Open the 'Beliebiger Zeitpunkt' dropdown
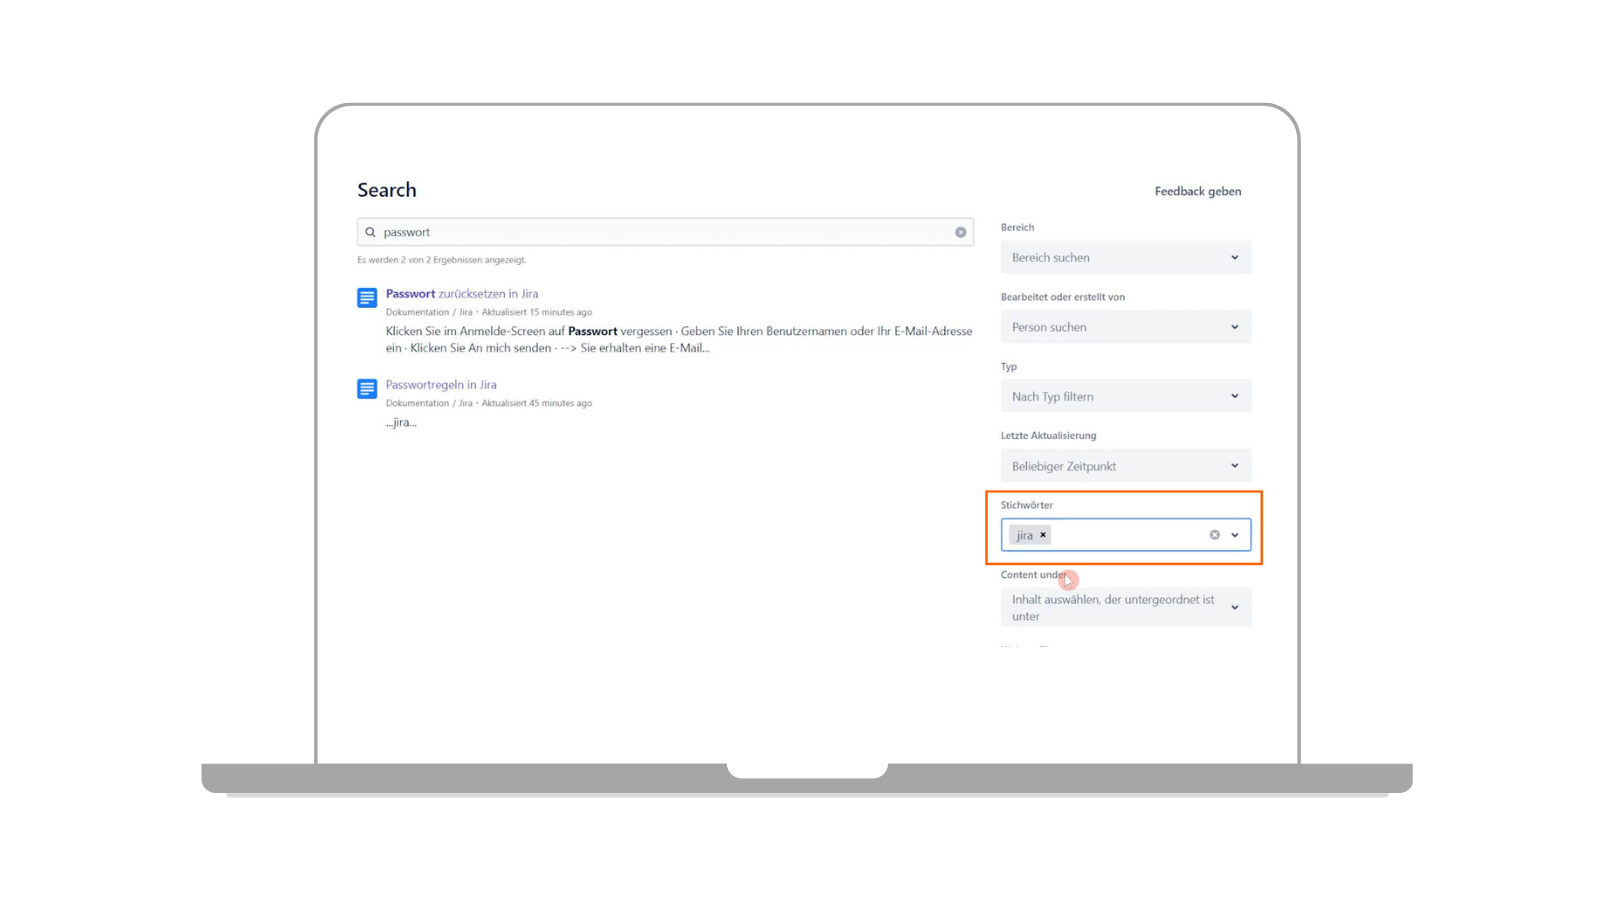This screenshot has width=1600, height=900. [1125, 466]
